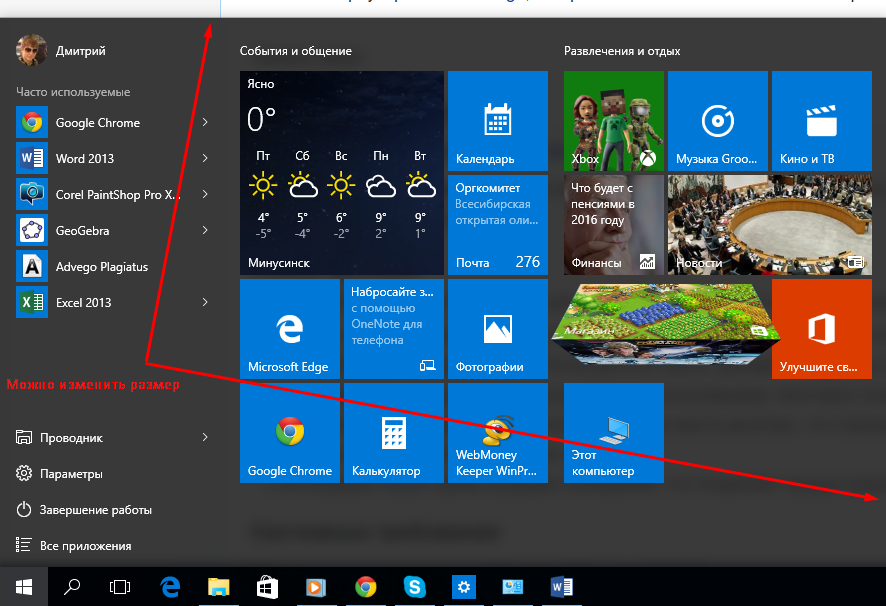Expand Corel PaintShop Pro jump list arrow
This screenshot has height=606, width=886.
pyautogui.click(x=205, y=194)
